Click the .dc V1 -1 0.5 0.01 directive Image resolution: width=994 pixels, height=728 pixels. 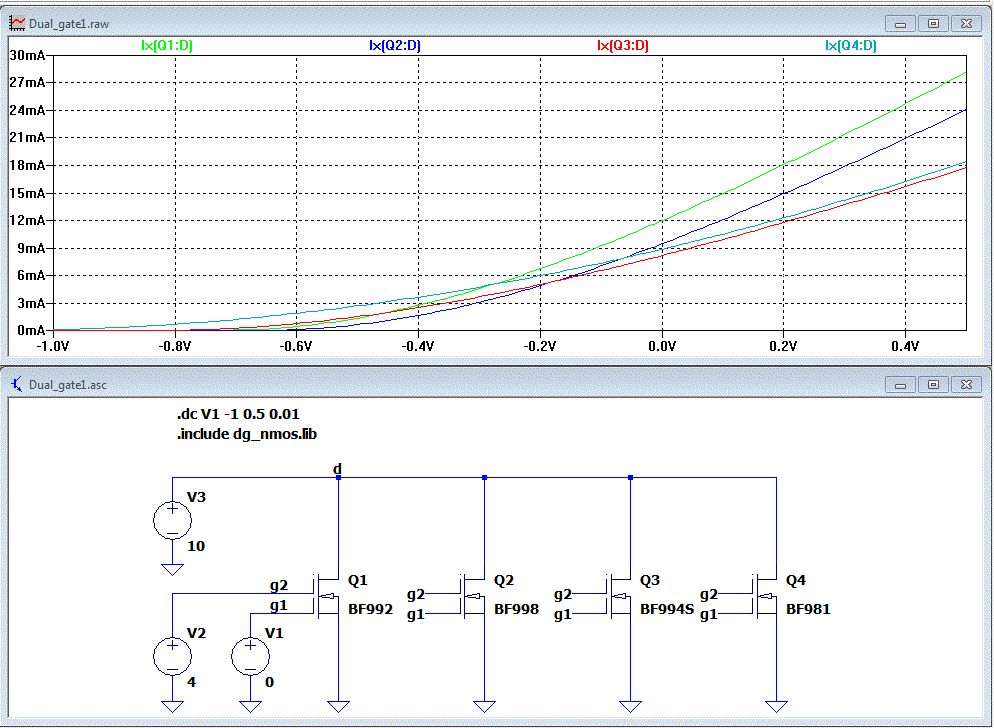click(x=238, y=414)
